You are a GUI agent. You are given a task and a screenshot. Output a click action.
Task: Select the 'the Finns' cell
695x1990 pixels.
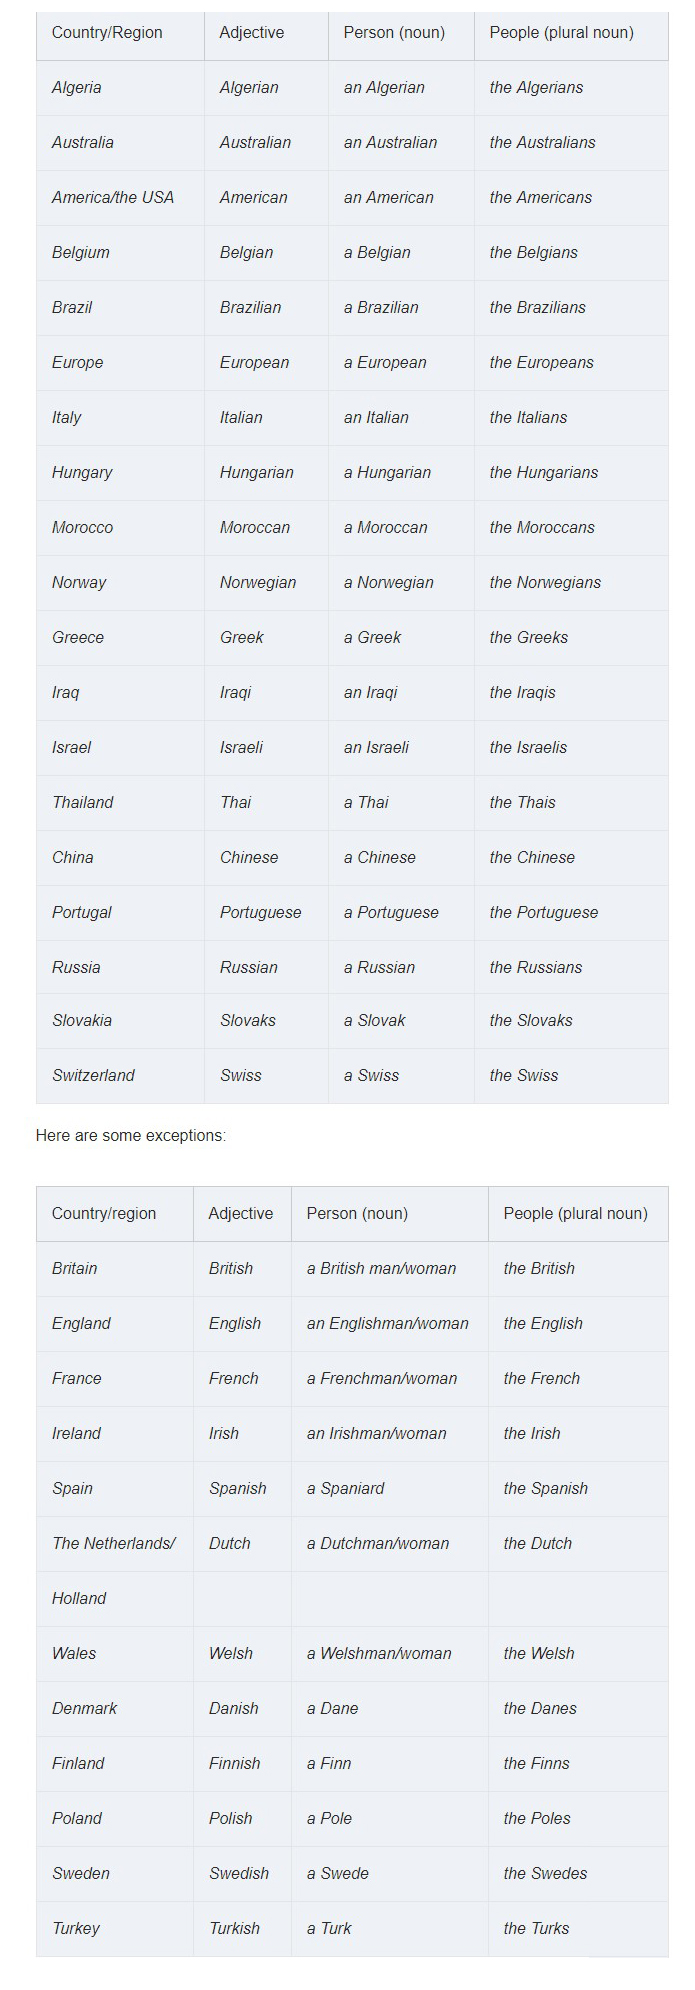[x=578, y=1764]
